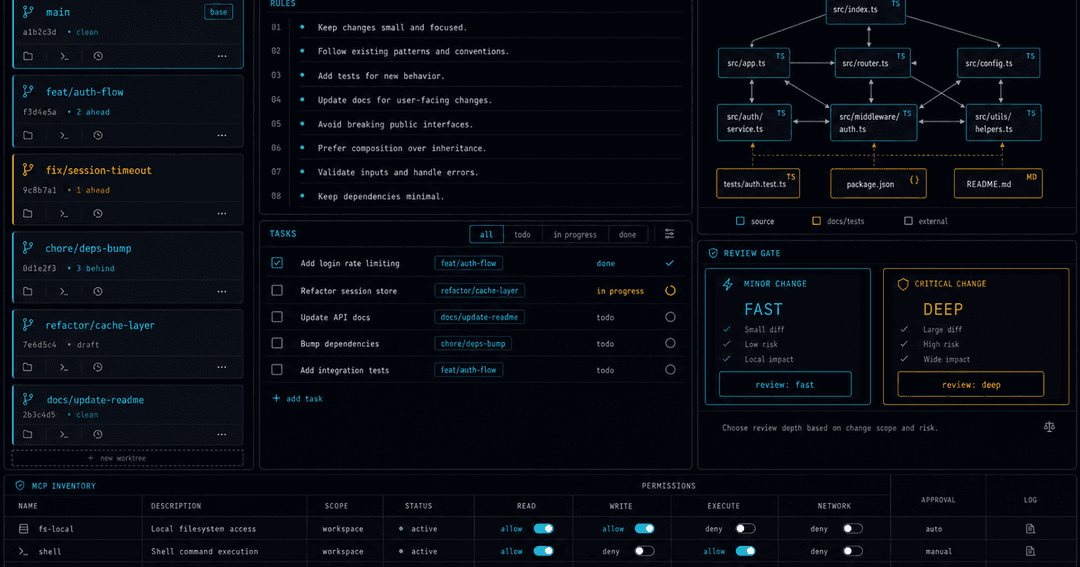Click the base badge on main
This screenshot has width=1080, height=567.
click(218, 12)
